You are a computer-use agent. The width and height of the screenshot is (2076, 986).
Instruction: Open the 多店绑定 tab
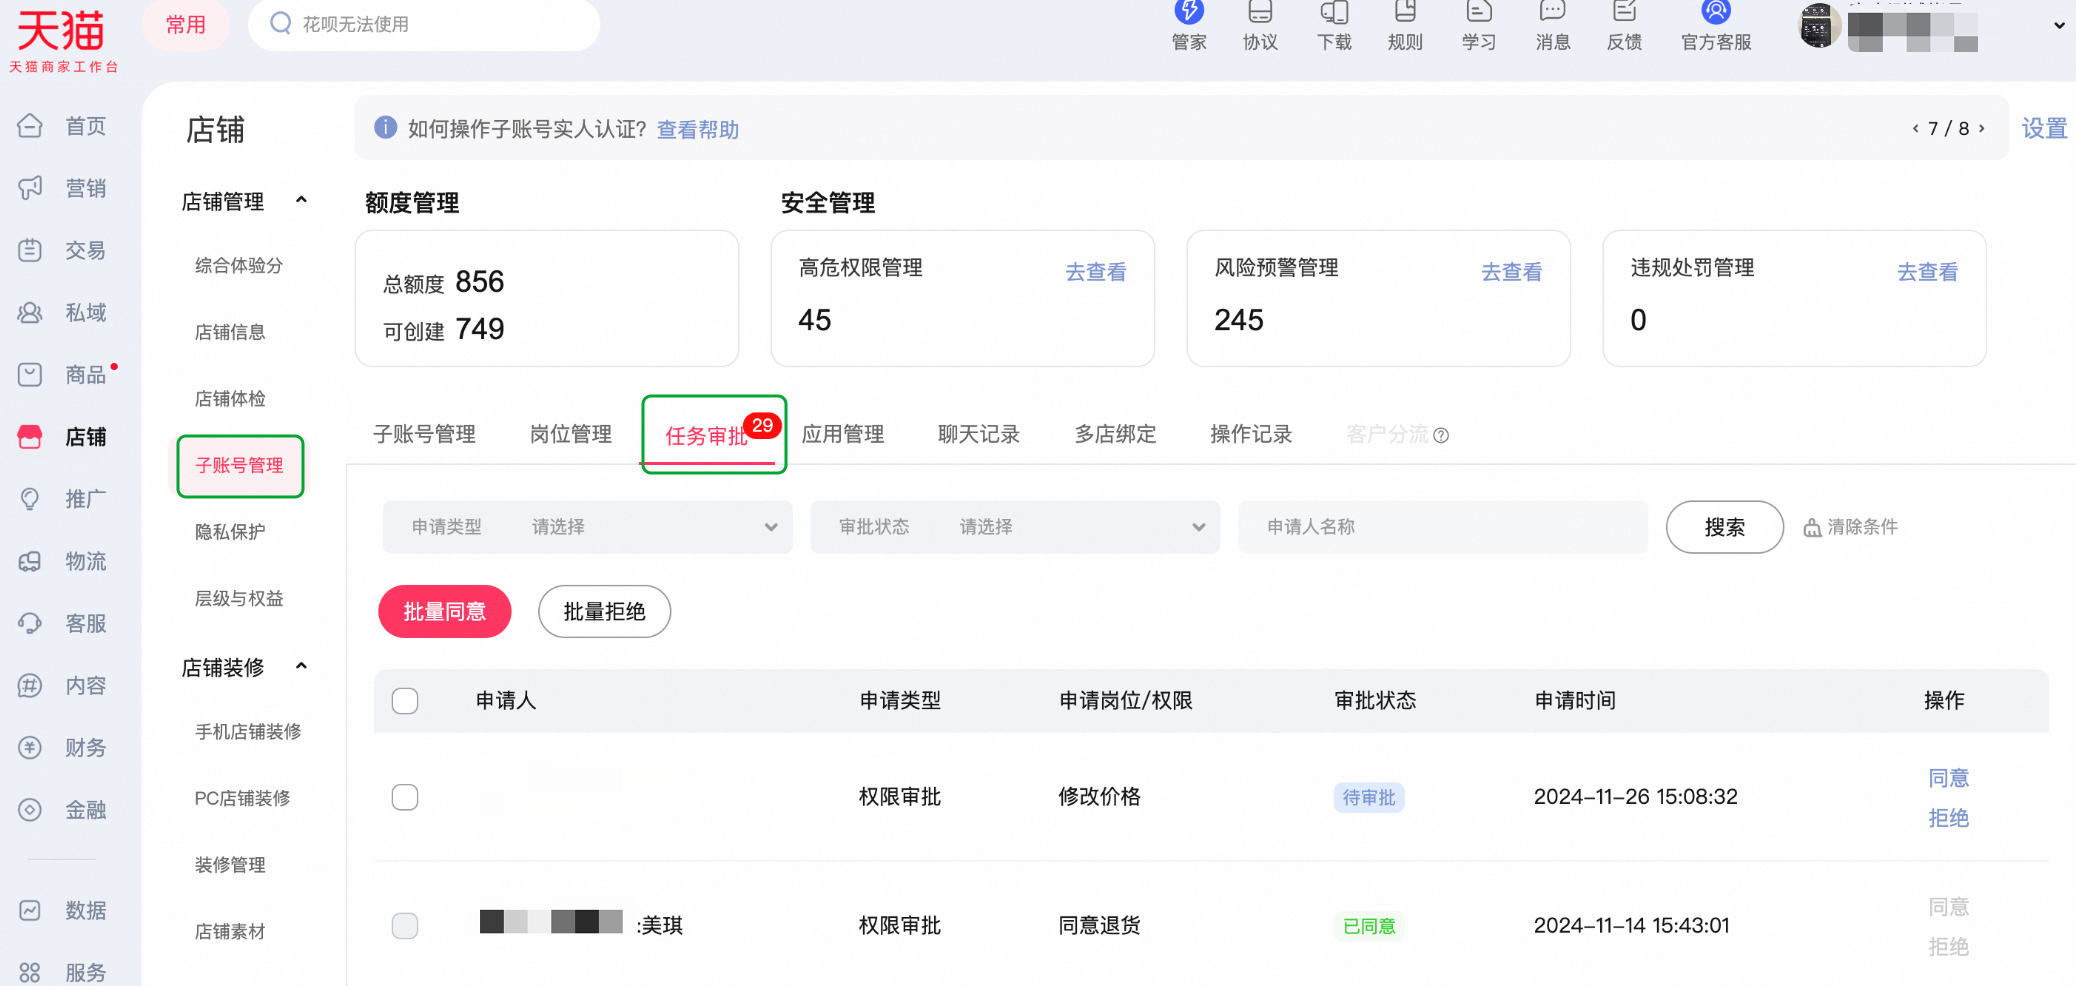[x=1114, y=434]
